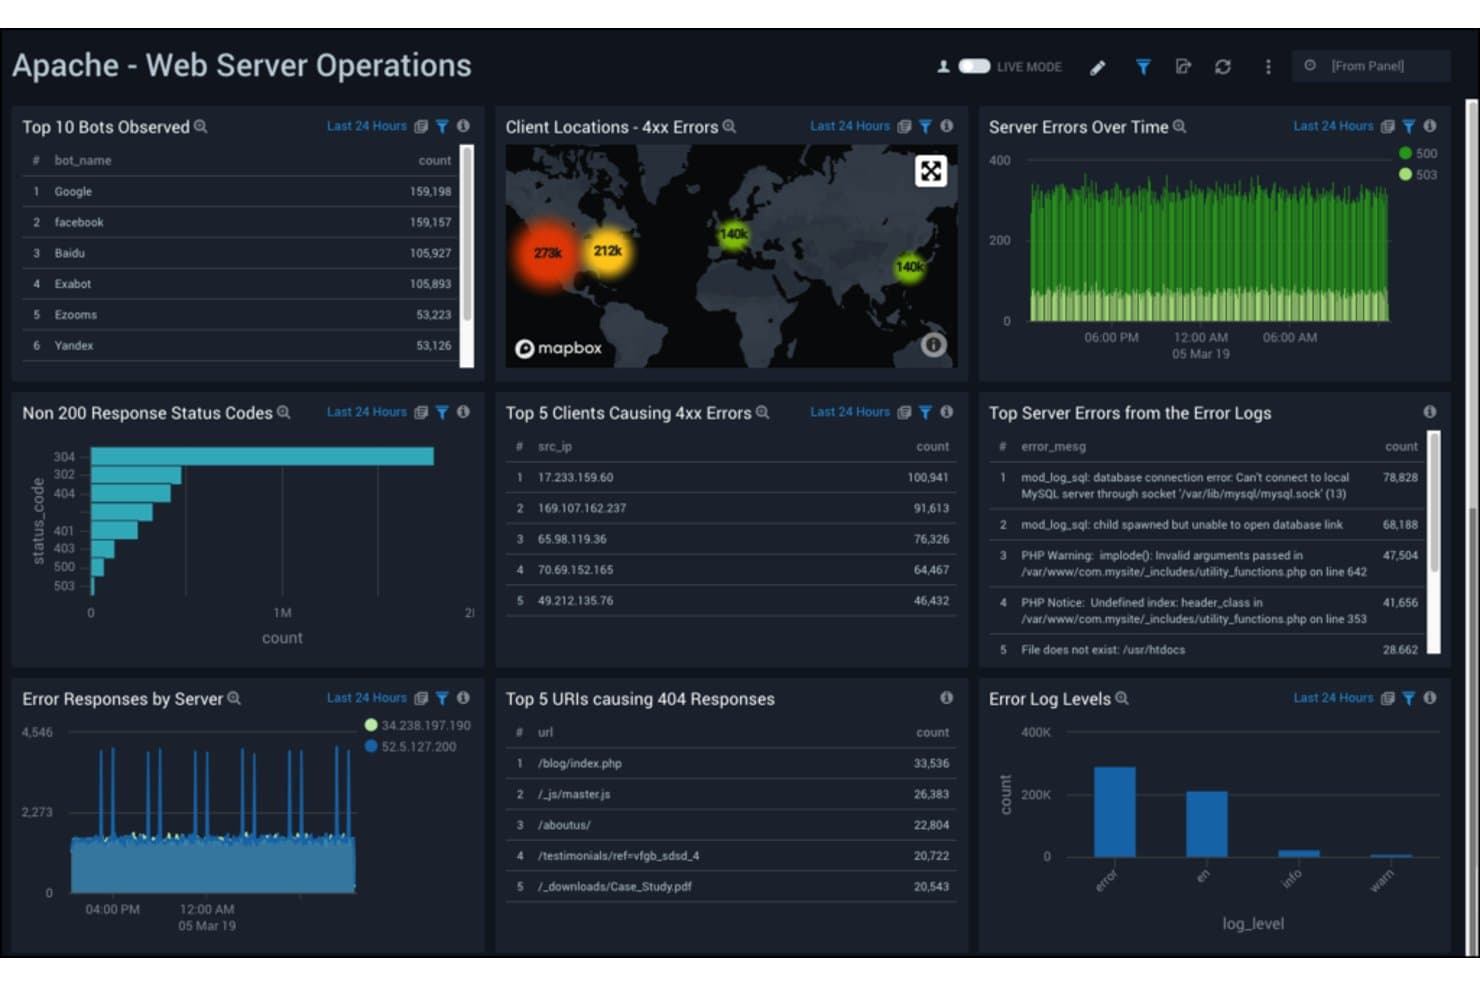Expand the Client Locations map to fullscreen

click(x=931, y=171)
